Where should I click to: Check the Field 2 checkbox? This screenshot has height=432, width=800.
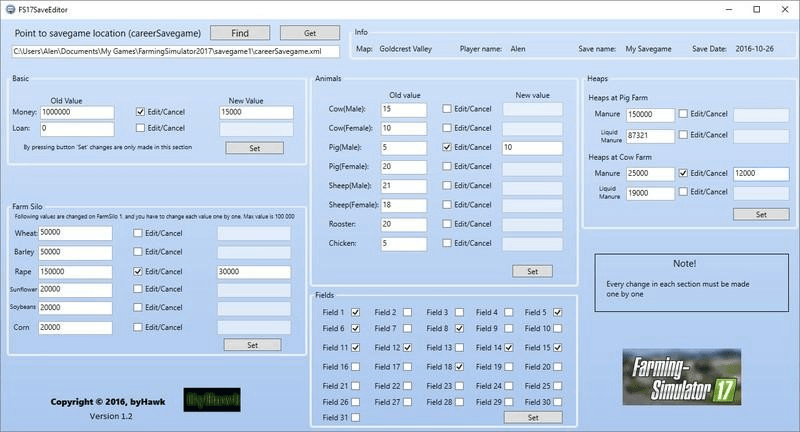pyautogui.click(x=406, y=313)
